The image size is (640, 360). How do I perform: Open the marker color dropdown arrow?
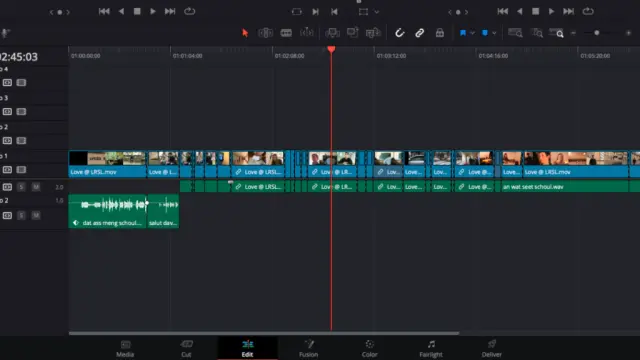[494, 33]
